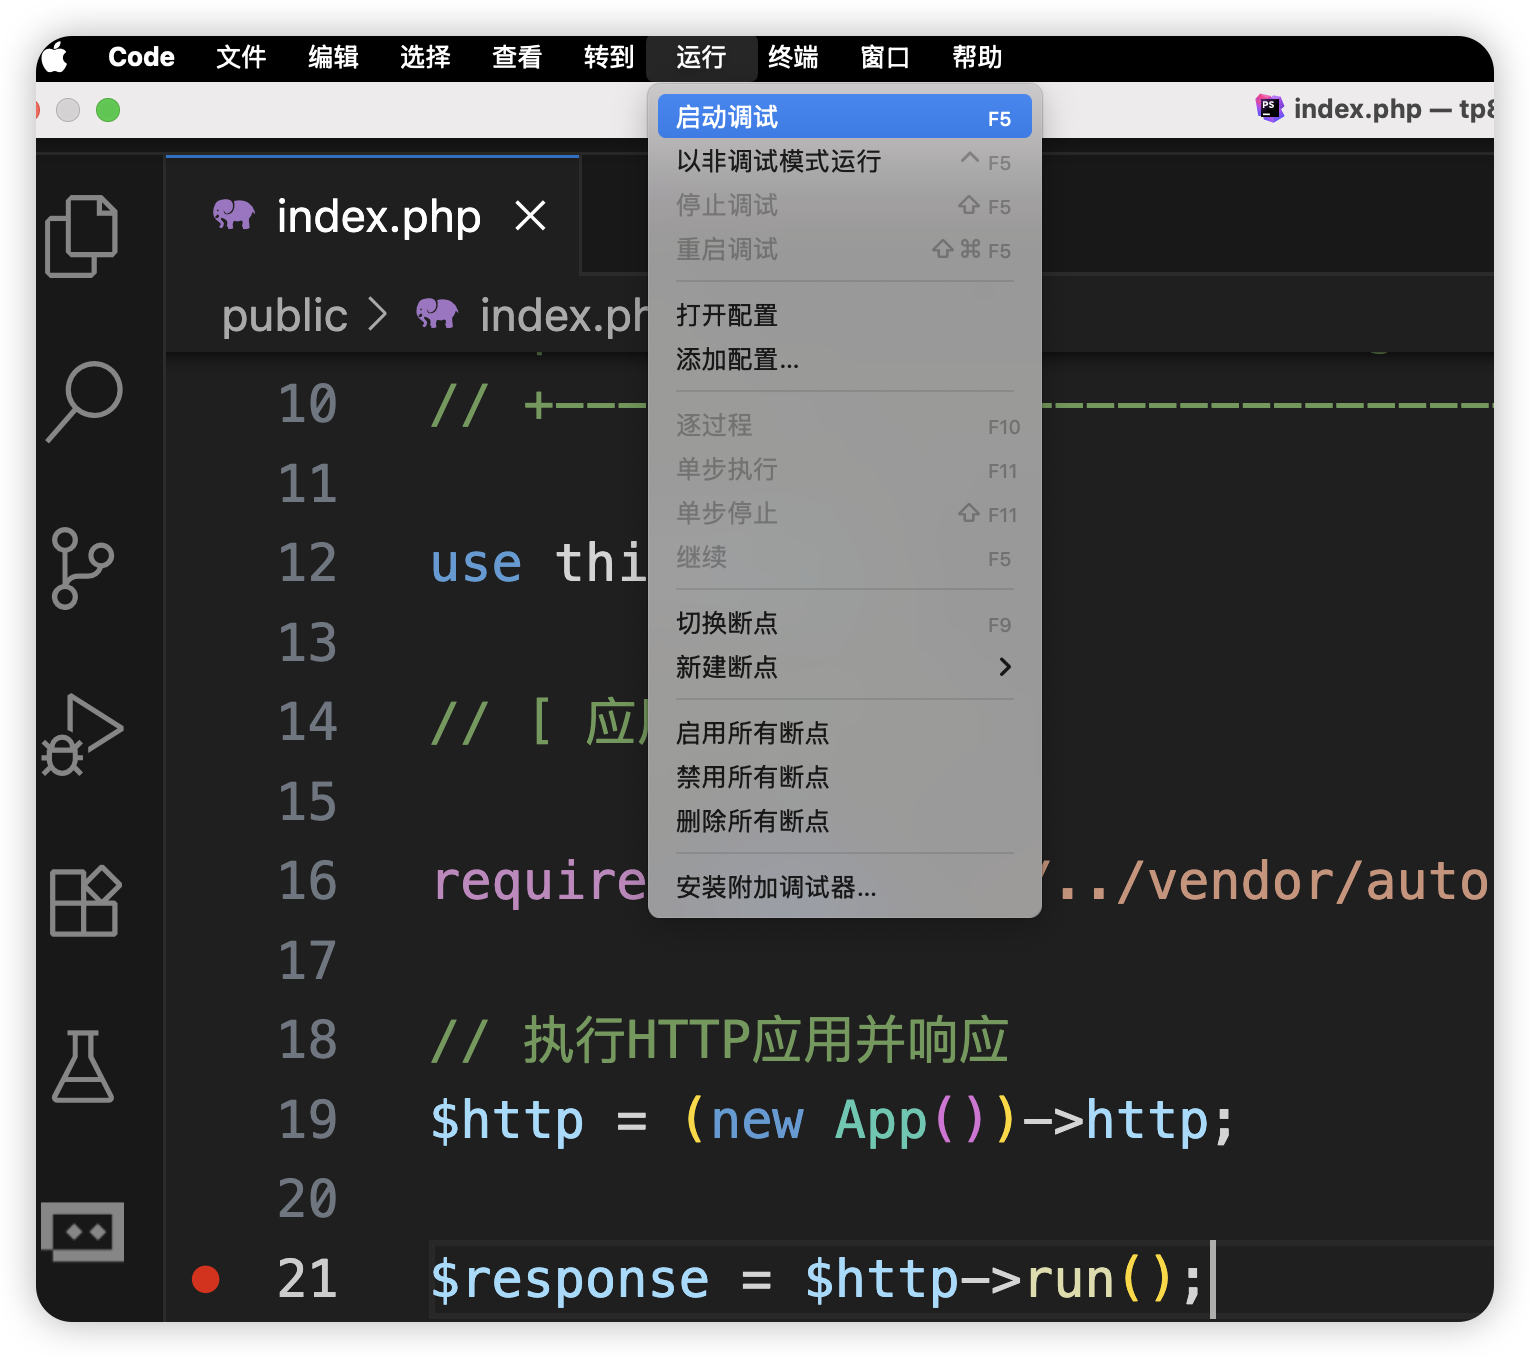Open the Extensions panel
Screen dimensions: 1530x1358
[82, 900]
